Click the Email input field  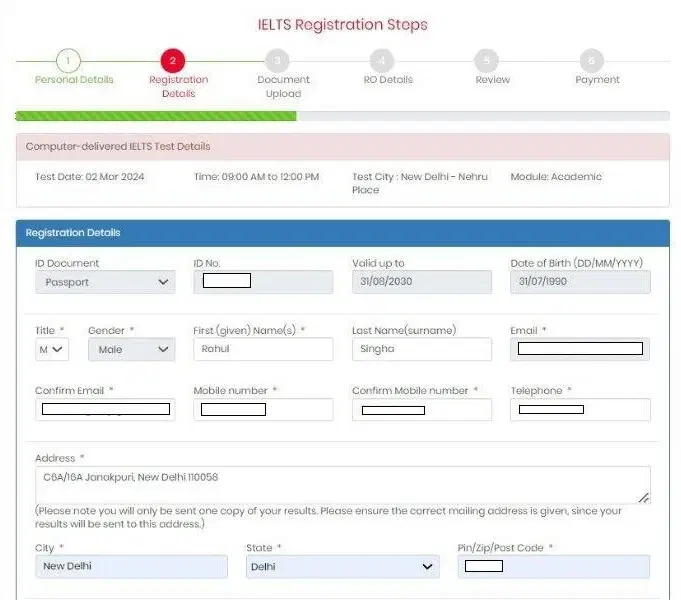click(580, 349)
